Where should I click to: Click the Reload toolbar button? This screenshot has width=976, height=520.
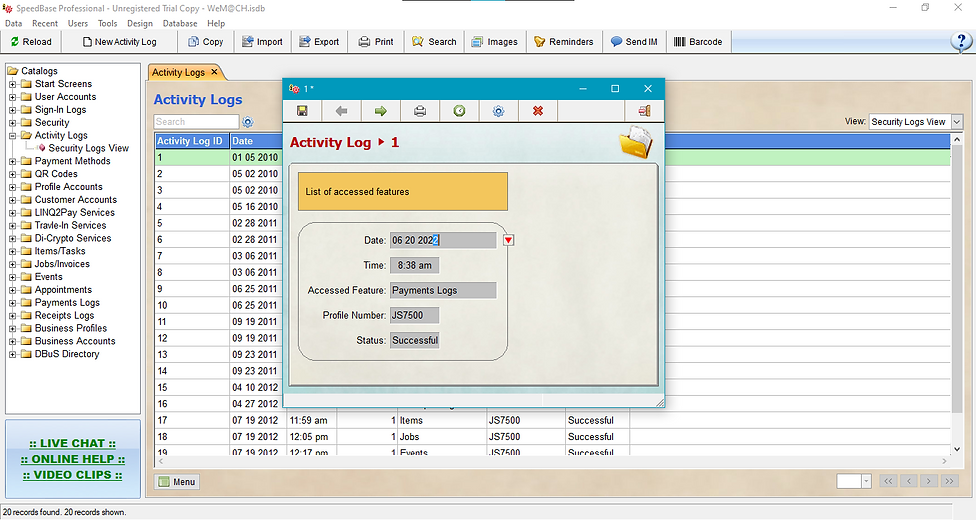click(x=31, y=42)
